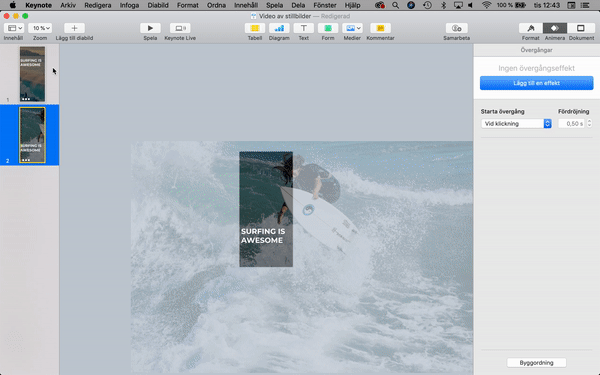Show the Format inspector
Viewport: 600px width, 375px height.
point(531,28)
